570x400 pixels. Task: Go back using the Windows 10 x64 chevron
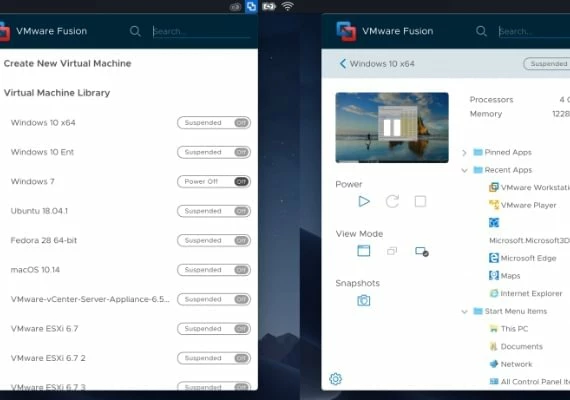point(343,64)
